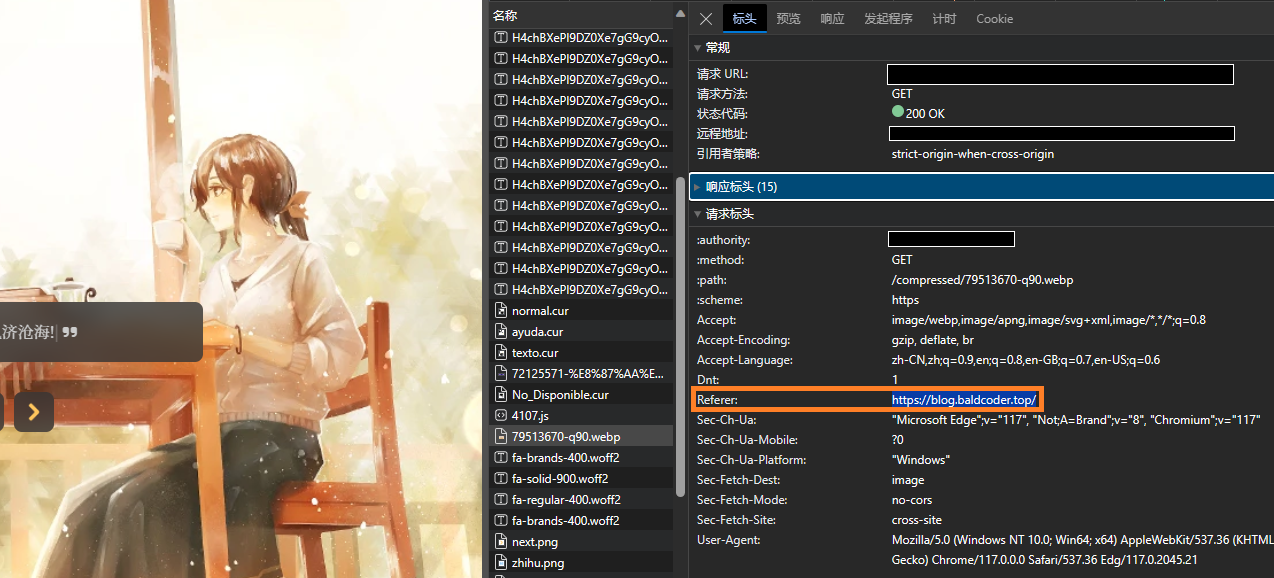Click the User-Agent header label

tap(728, 540)
